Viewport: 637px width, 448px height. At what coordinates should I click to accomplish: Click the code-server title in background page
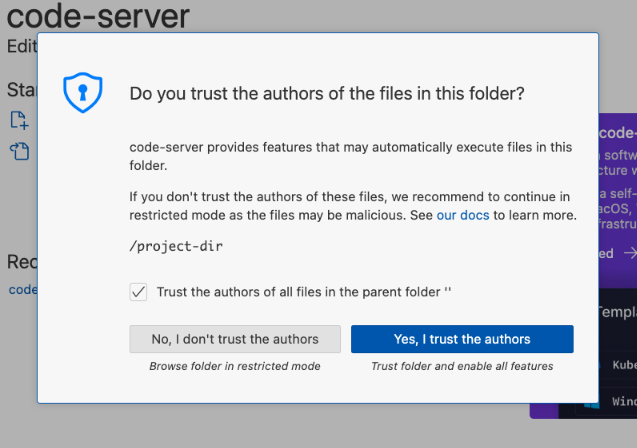pyautogui.click(x=98, y=15)
